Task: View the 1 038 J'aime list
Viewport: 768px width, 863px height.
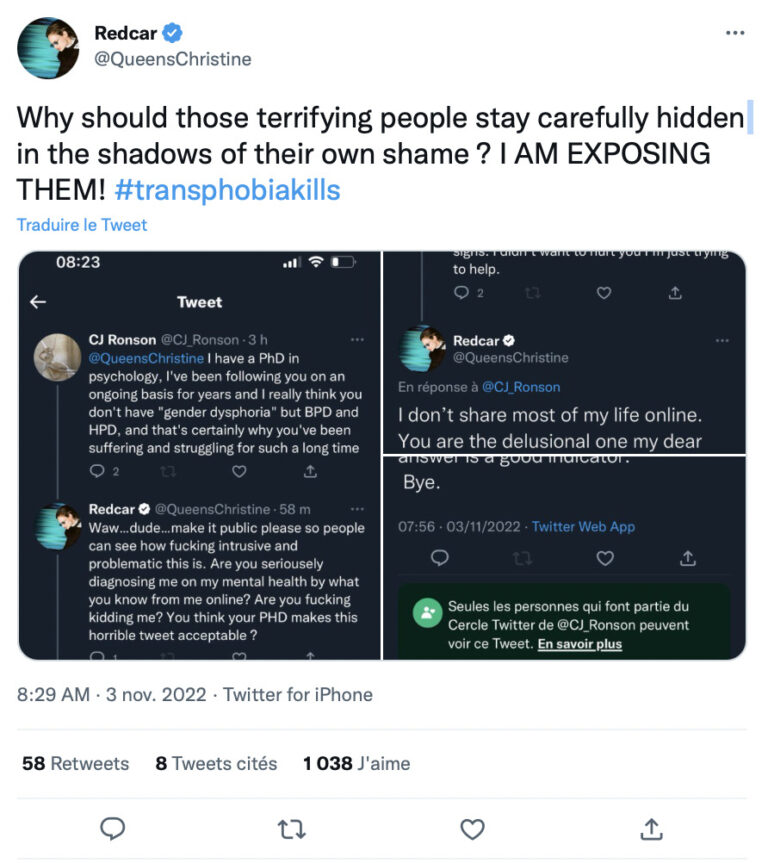Action: tap(356, 763)
